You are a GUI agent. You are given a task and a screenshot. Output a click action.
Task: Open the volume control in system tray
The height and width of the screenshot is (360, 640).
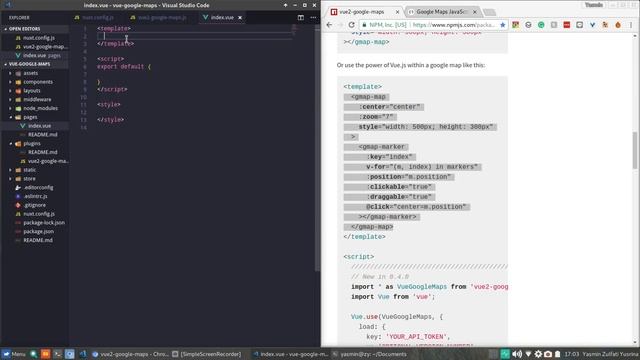coord(517,354)
